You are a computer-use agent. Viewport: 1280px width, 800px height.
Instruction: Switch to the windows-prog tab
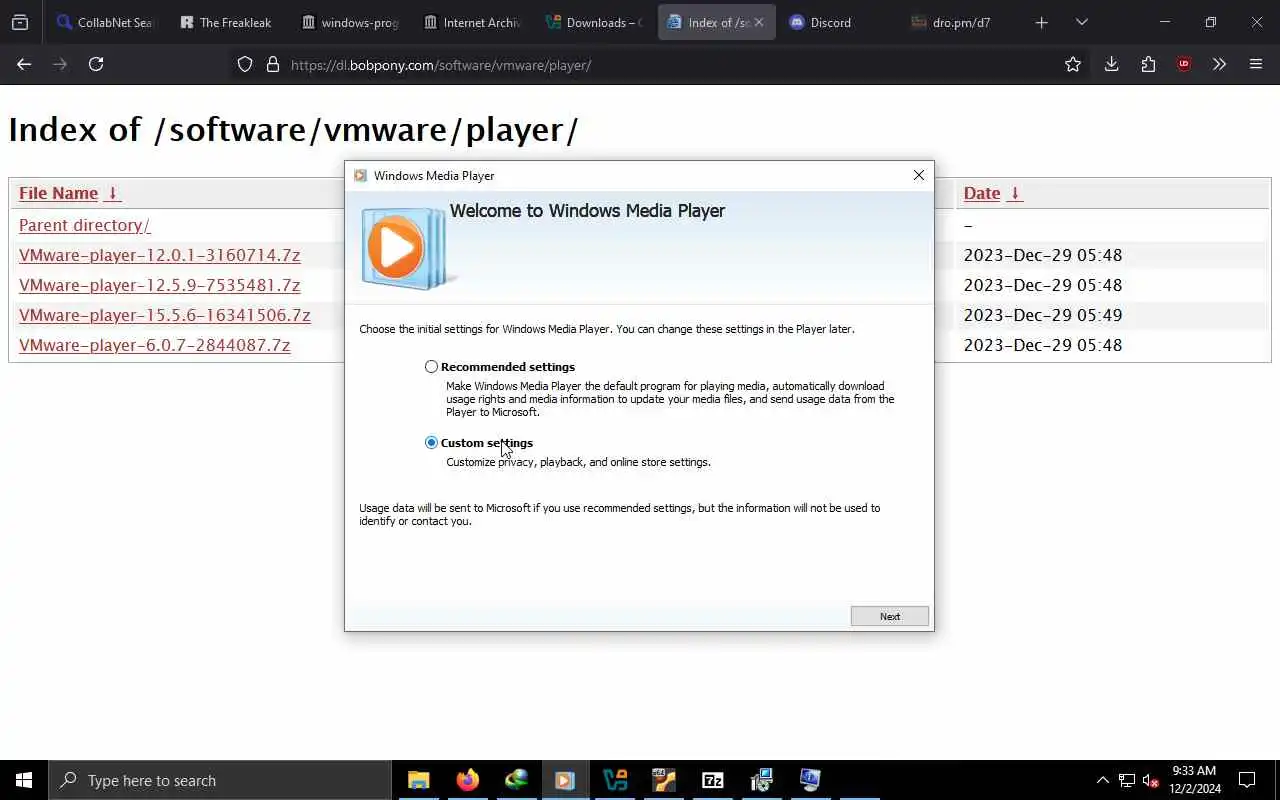[349, 22]
